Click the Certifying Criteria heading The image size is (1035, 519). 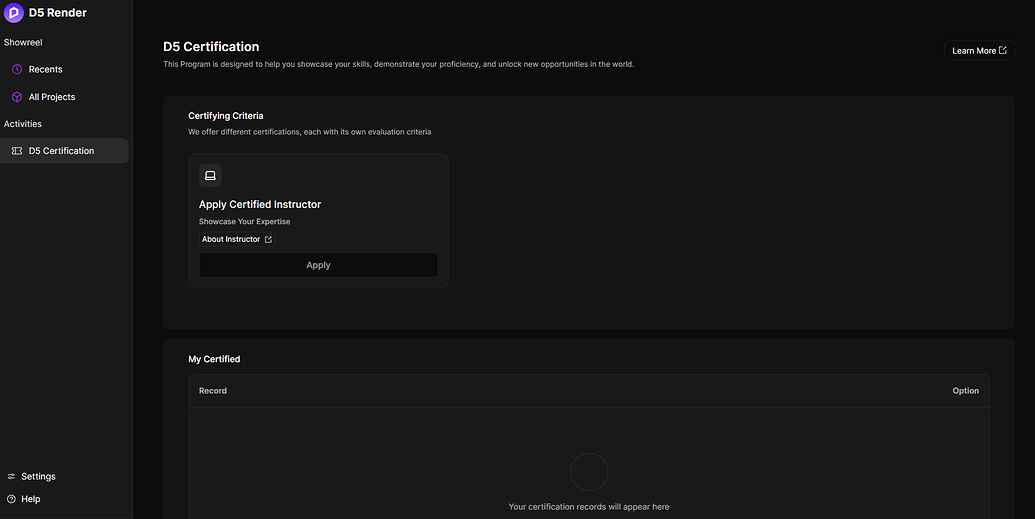[x=226, y=116]
